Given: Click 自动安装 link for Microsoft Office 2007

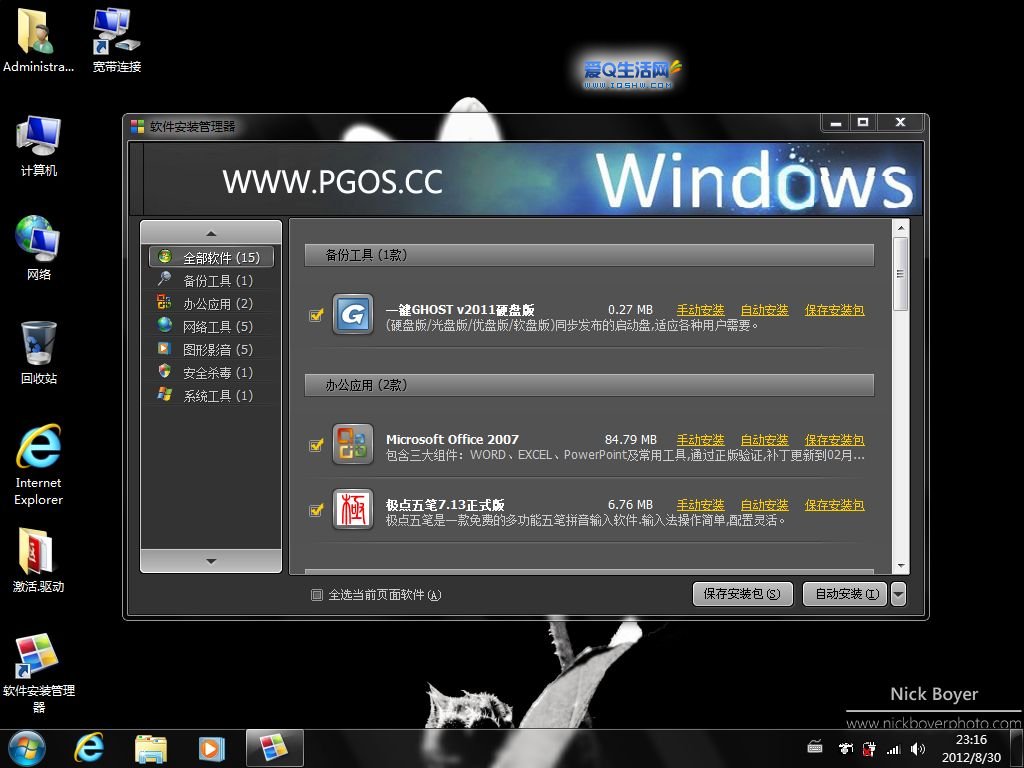Looking at the screenshot, I should coord(764,440).
